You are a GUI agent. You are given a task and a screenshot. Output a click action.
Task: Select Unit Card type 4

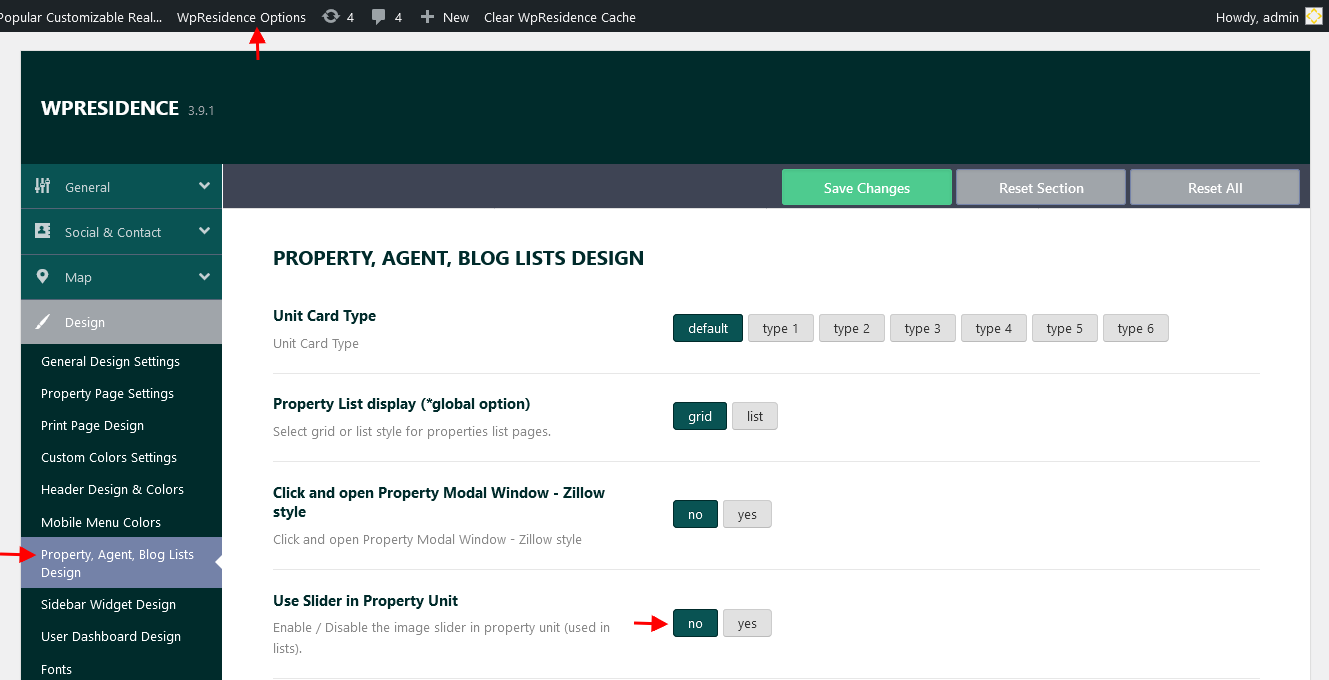coord(994,328)
